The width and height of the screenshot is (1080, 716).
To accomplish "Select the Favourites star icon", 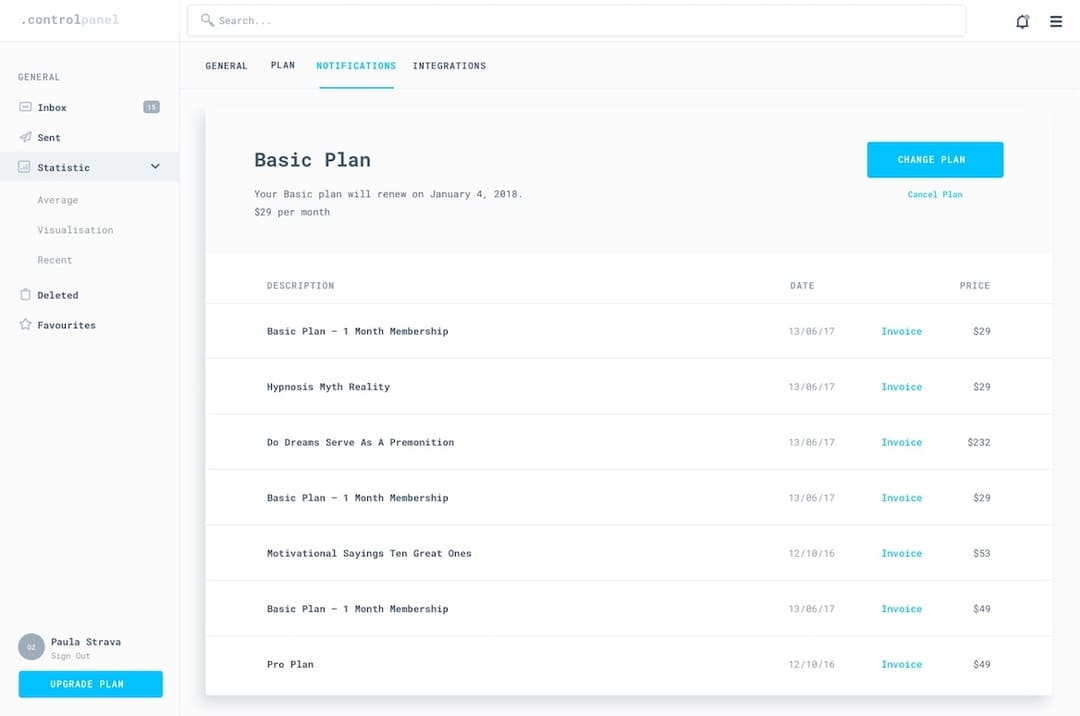I will click(x=24, y=324).
